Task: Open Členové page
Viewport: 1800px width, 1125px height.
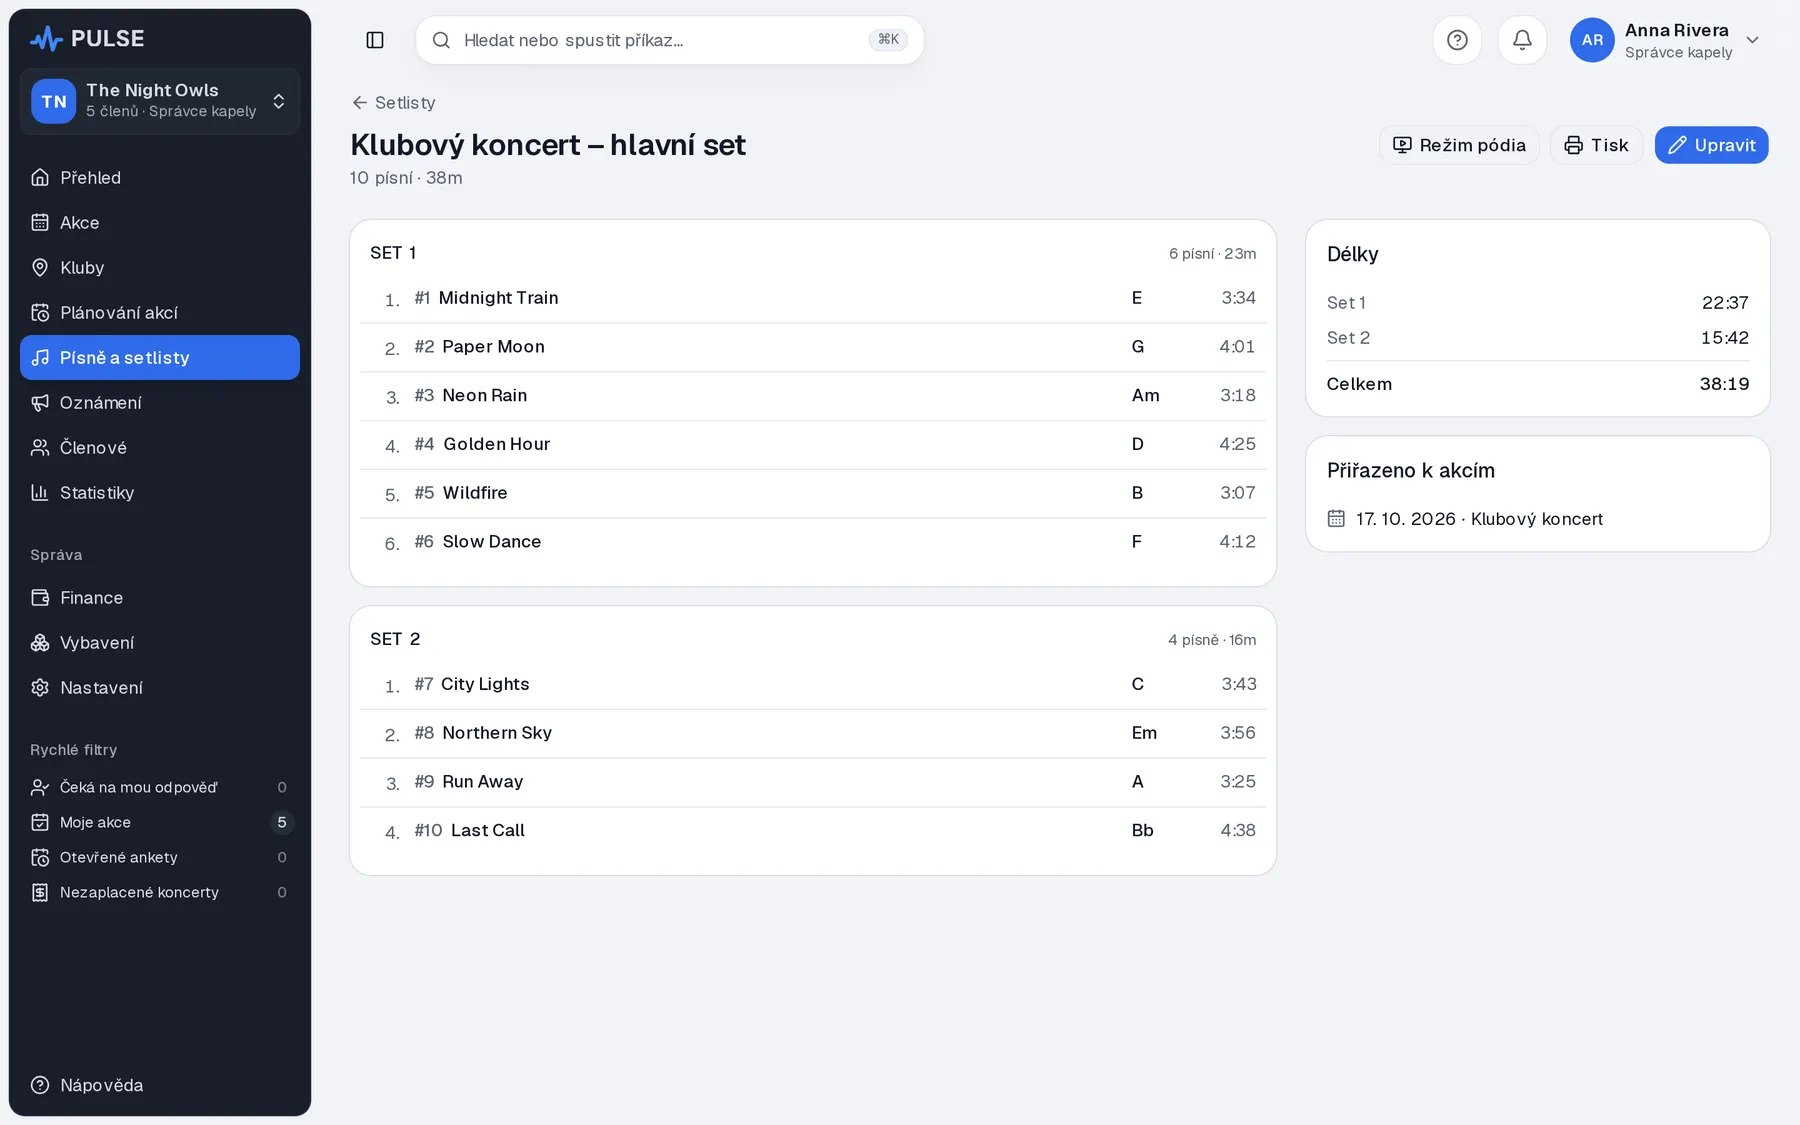Action: (160, 447)
